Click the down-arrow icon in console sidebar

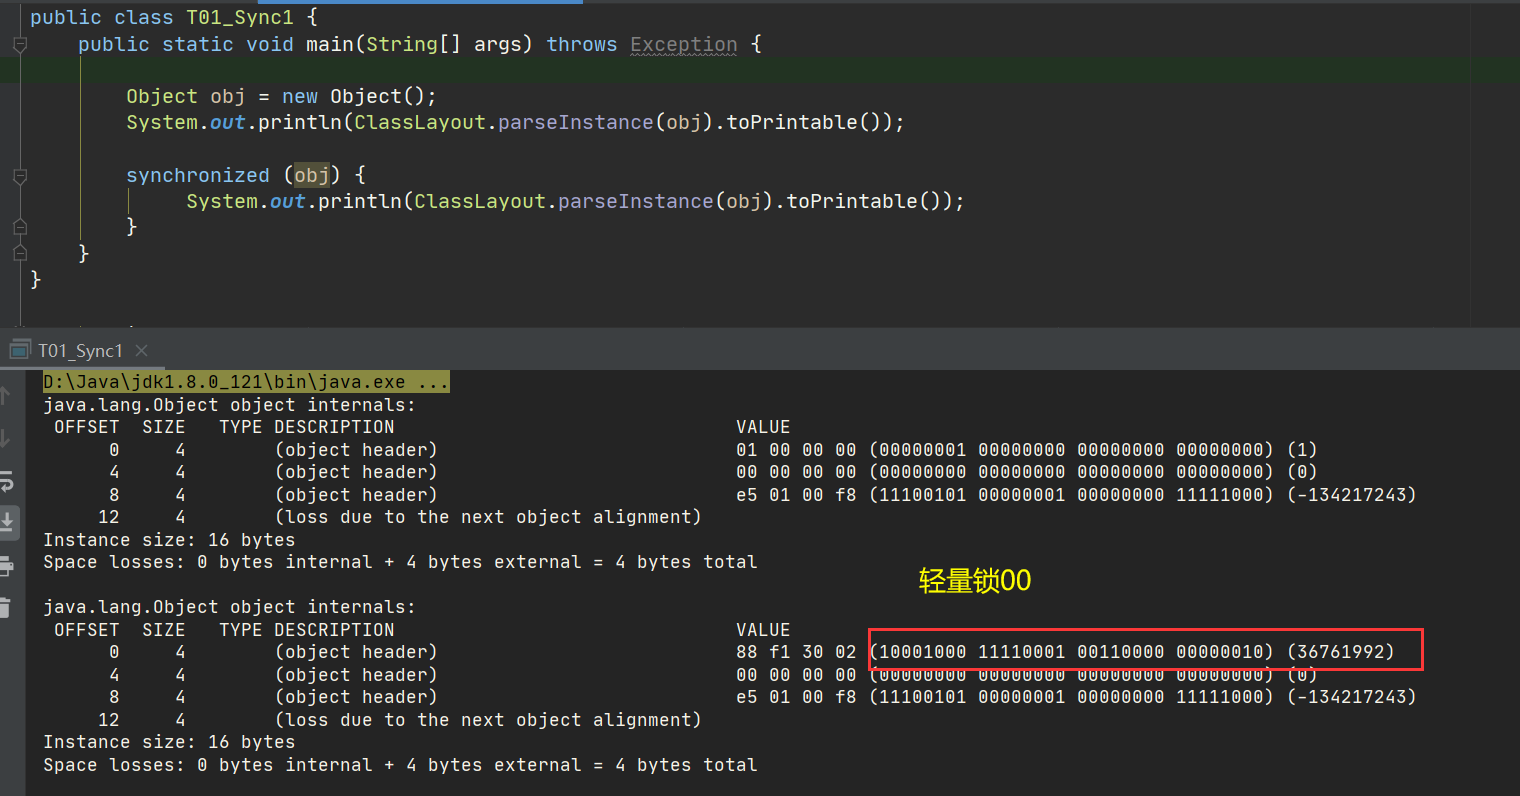(5, 438)
